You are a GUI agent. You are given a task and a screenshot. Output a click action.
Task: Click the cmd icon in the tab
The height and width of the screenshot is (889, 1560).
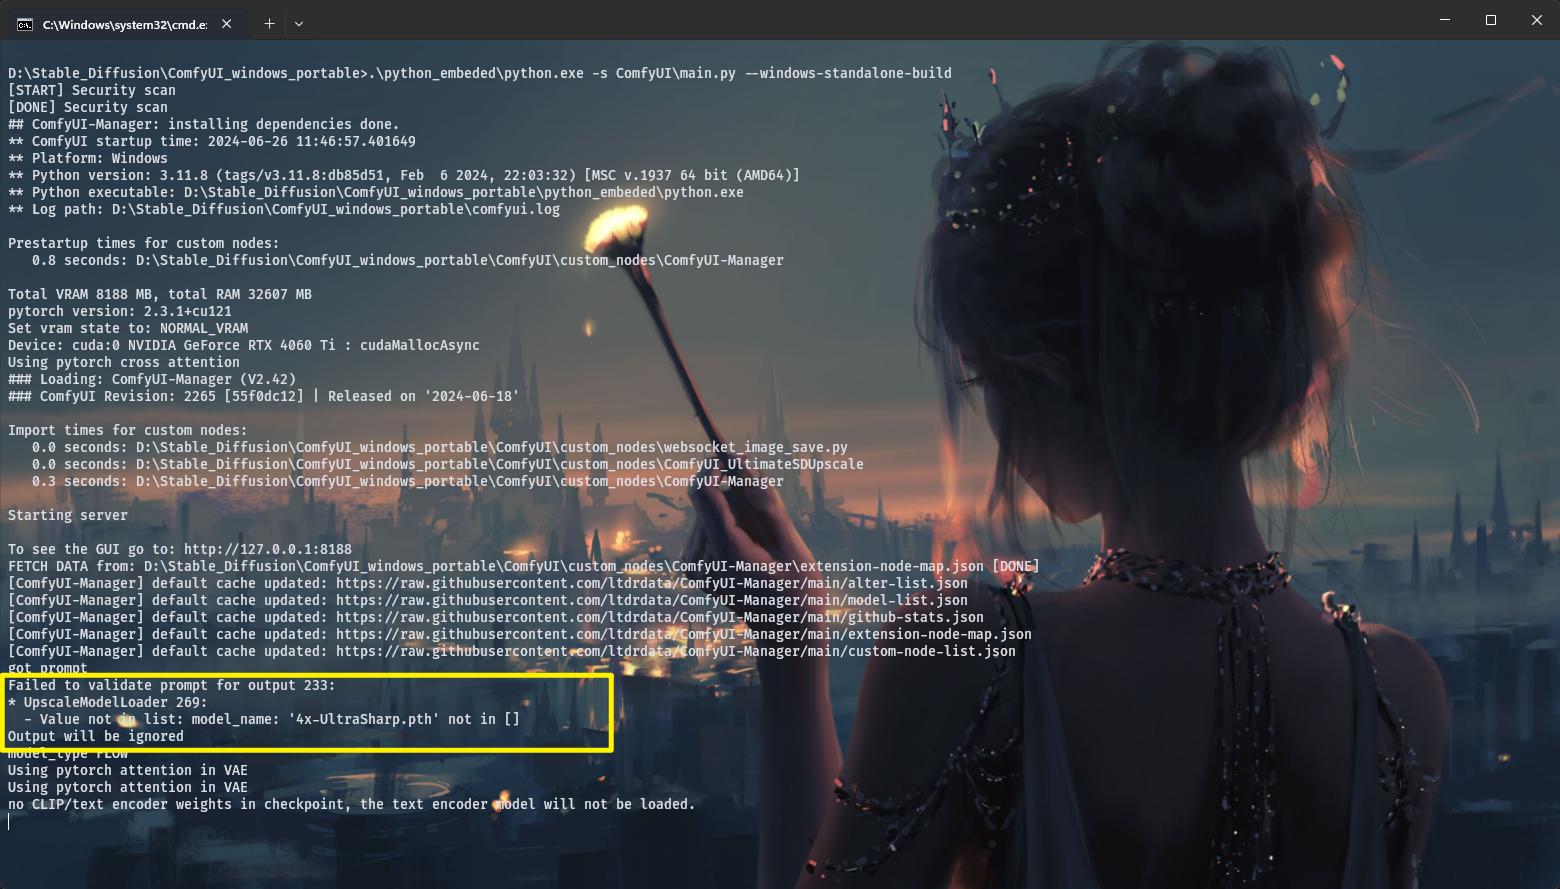(25, 24)
